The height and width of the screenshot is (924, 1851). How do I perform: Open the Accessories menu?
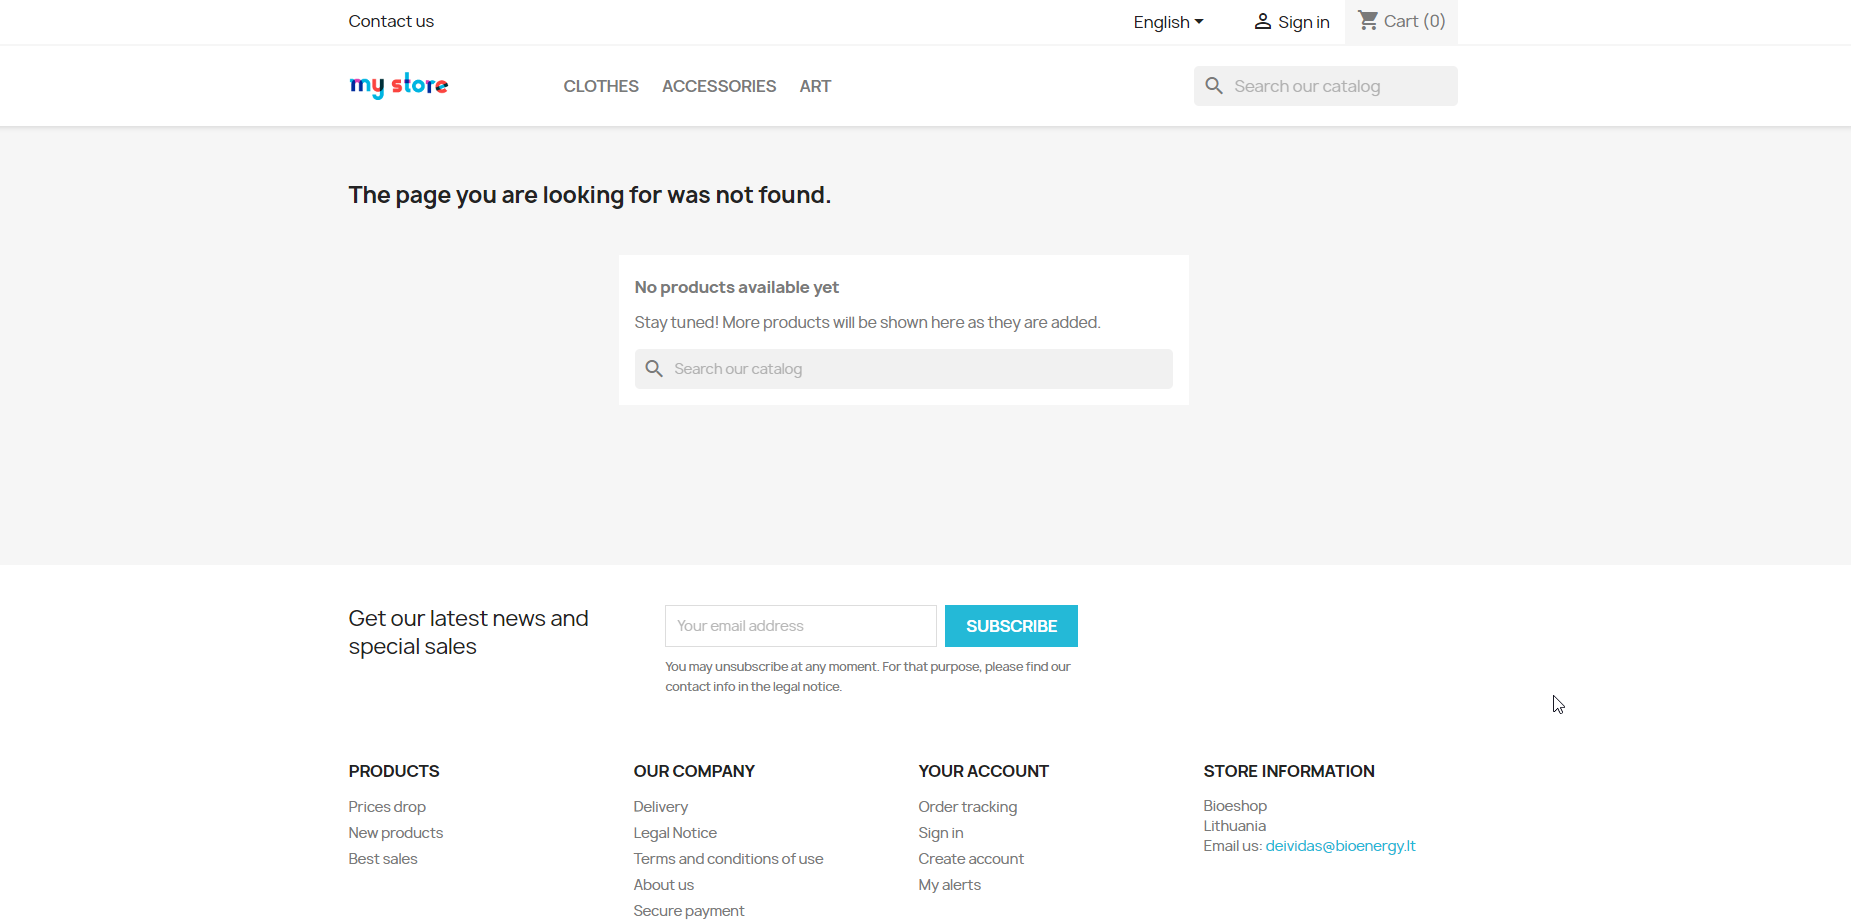click(x=719, y=86)
